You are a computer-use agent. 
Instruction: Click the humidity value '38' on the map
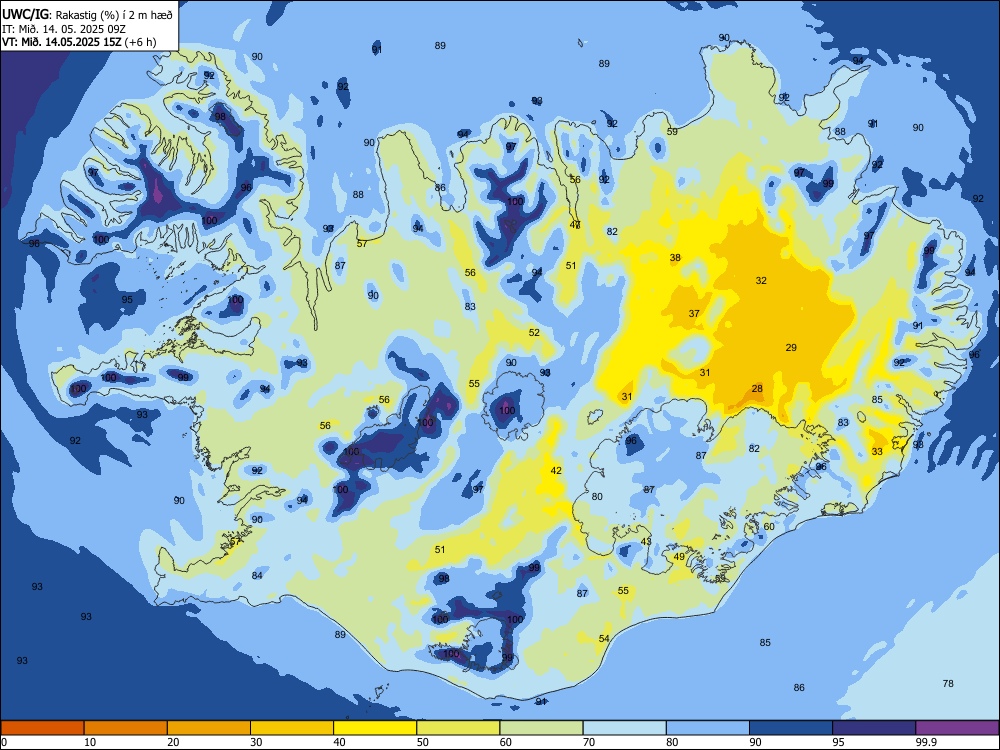pos(675,258)
